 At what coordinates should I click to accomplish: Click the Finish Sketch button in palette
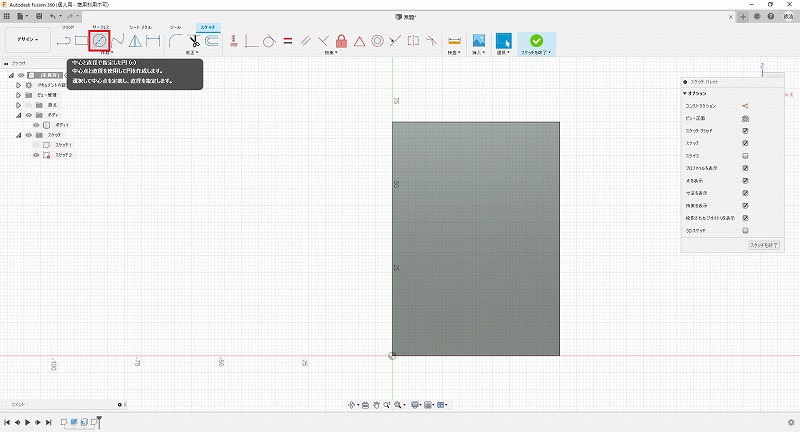(763, 244)
